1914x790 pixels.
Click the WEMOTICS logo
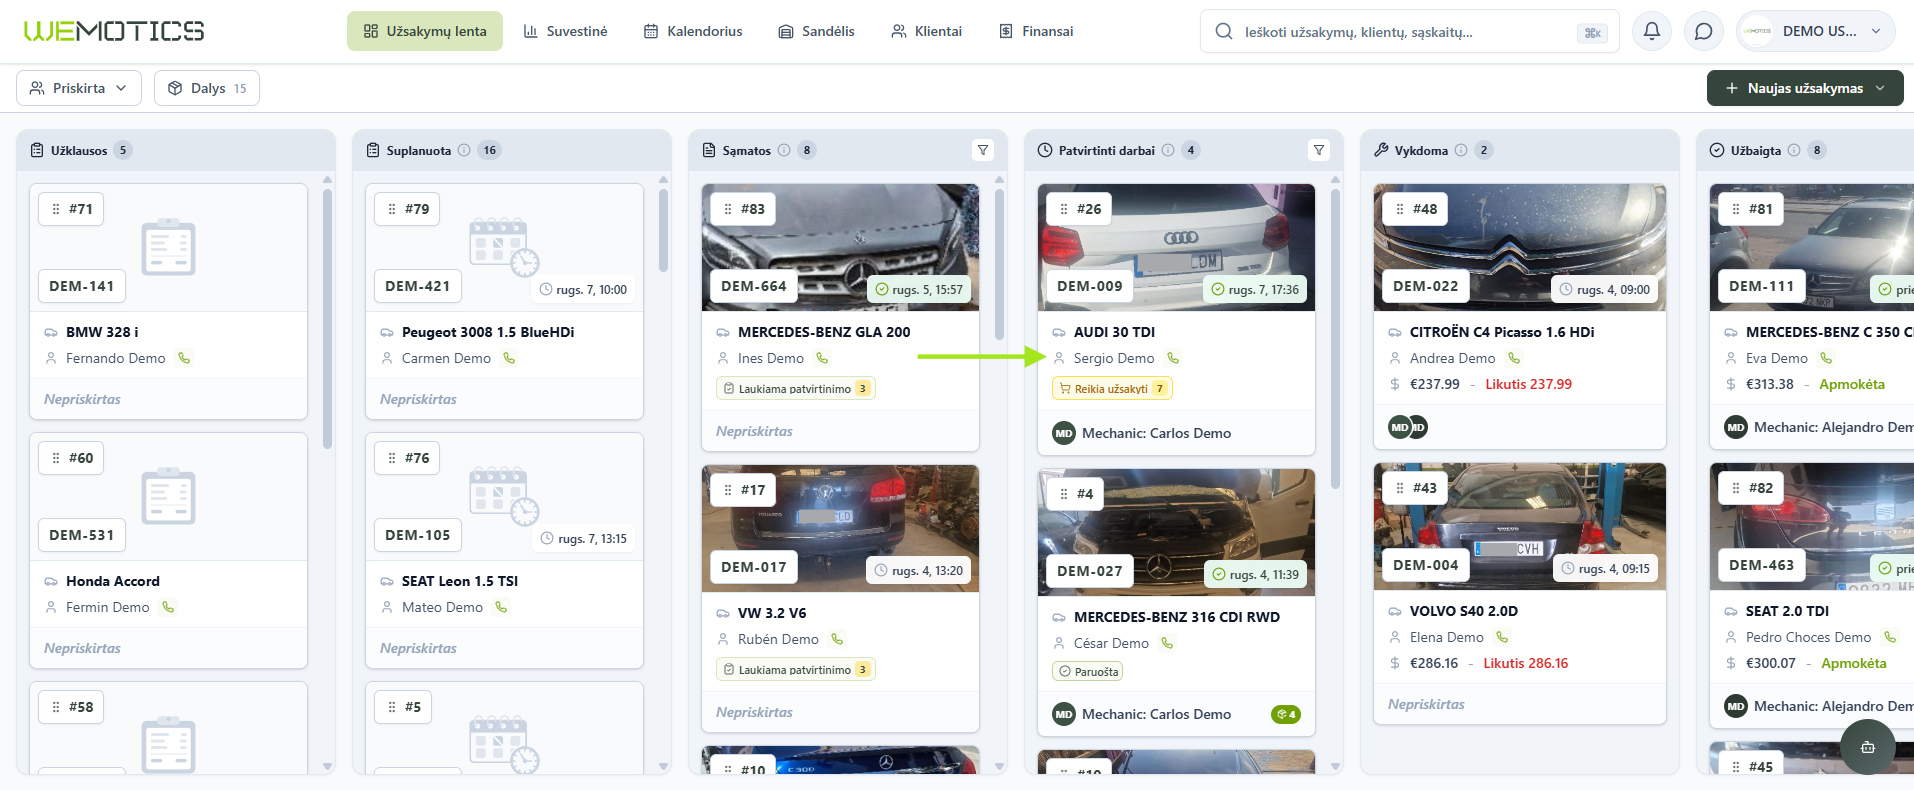[x=114, y=31]
